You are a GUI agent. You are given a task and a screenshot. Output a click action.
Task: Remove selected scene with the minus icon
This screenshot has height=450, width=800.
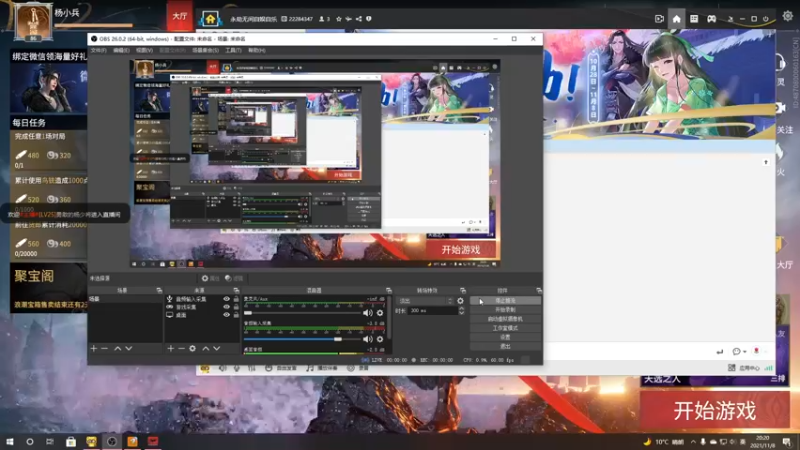(105, 348)
